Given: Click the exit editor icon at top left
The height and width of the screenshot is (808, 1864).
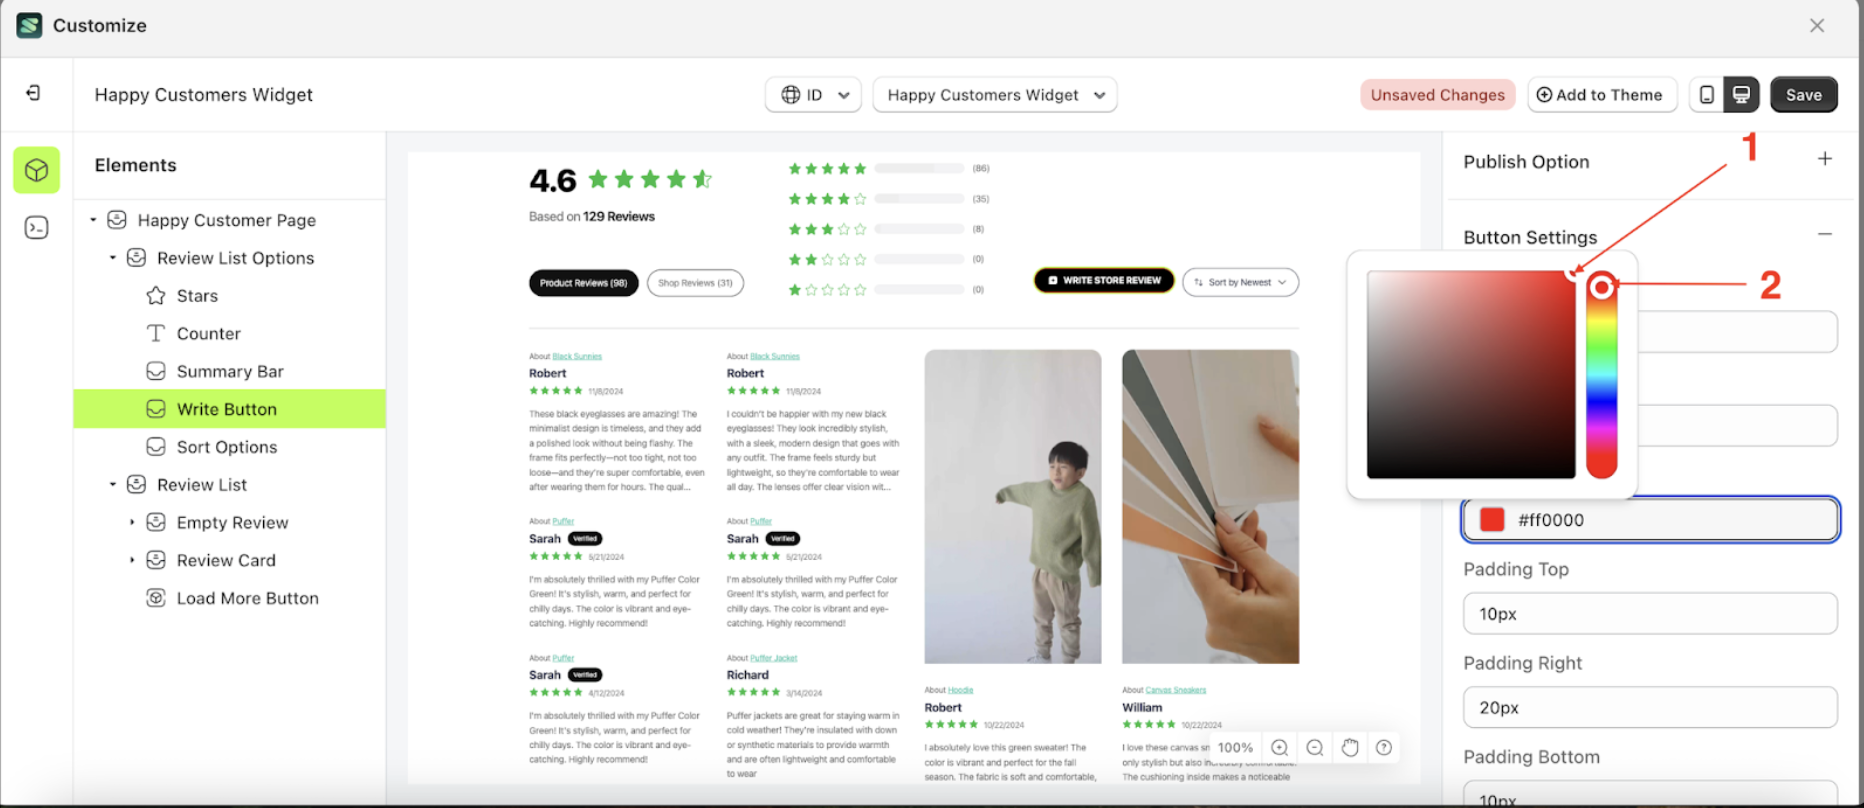Looking at the screenshot, I should coord(33,93).
